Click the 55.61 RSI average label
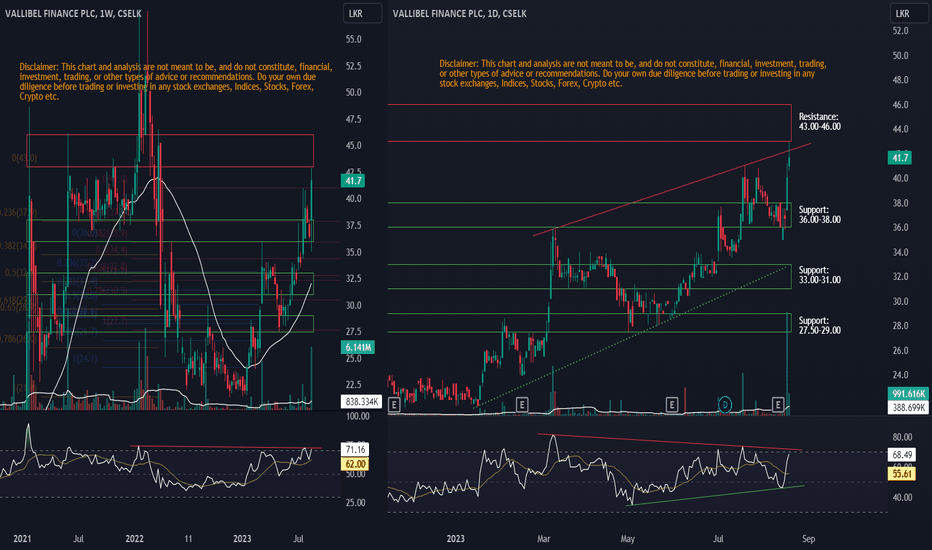Image resolution: width=932 pixels, height=550 pixels. pyautogui.click(x=902, y=474)
